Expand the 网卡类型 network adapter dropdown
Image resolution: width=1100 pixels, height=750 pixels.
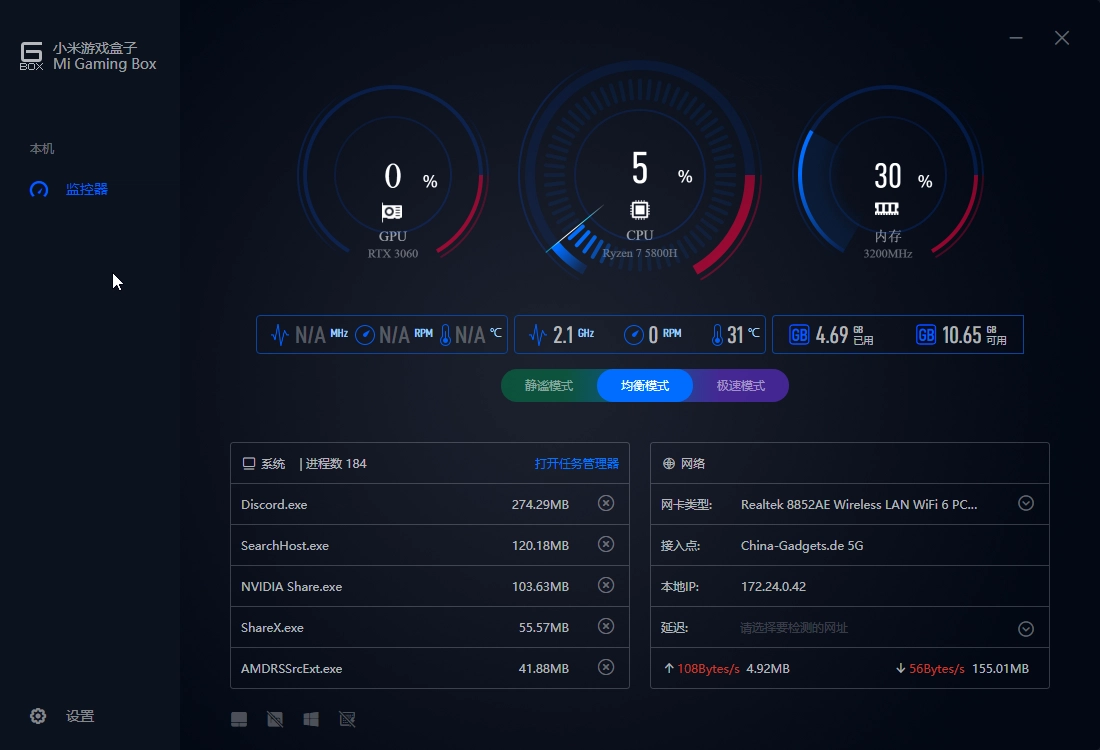[1026, 503]
